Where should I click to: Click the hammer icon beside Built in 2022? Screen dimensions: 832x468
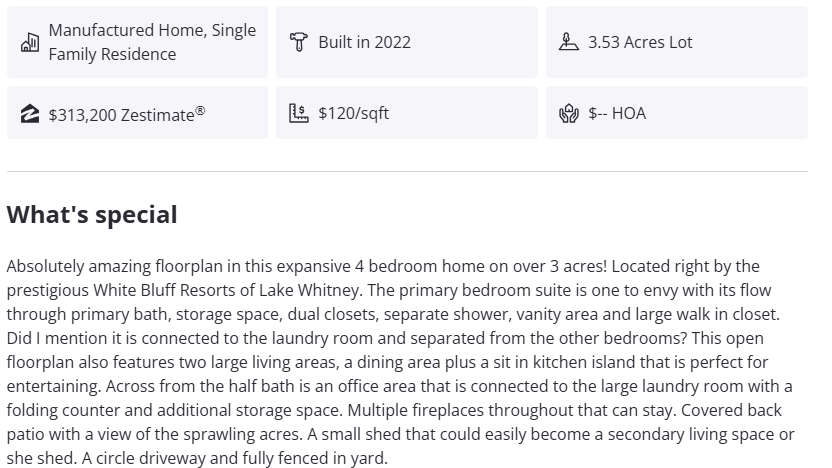298,42
